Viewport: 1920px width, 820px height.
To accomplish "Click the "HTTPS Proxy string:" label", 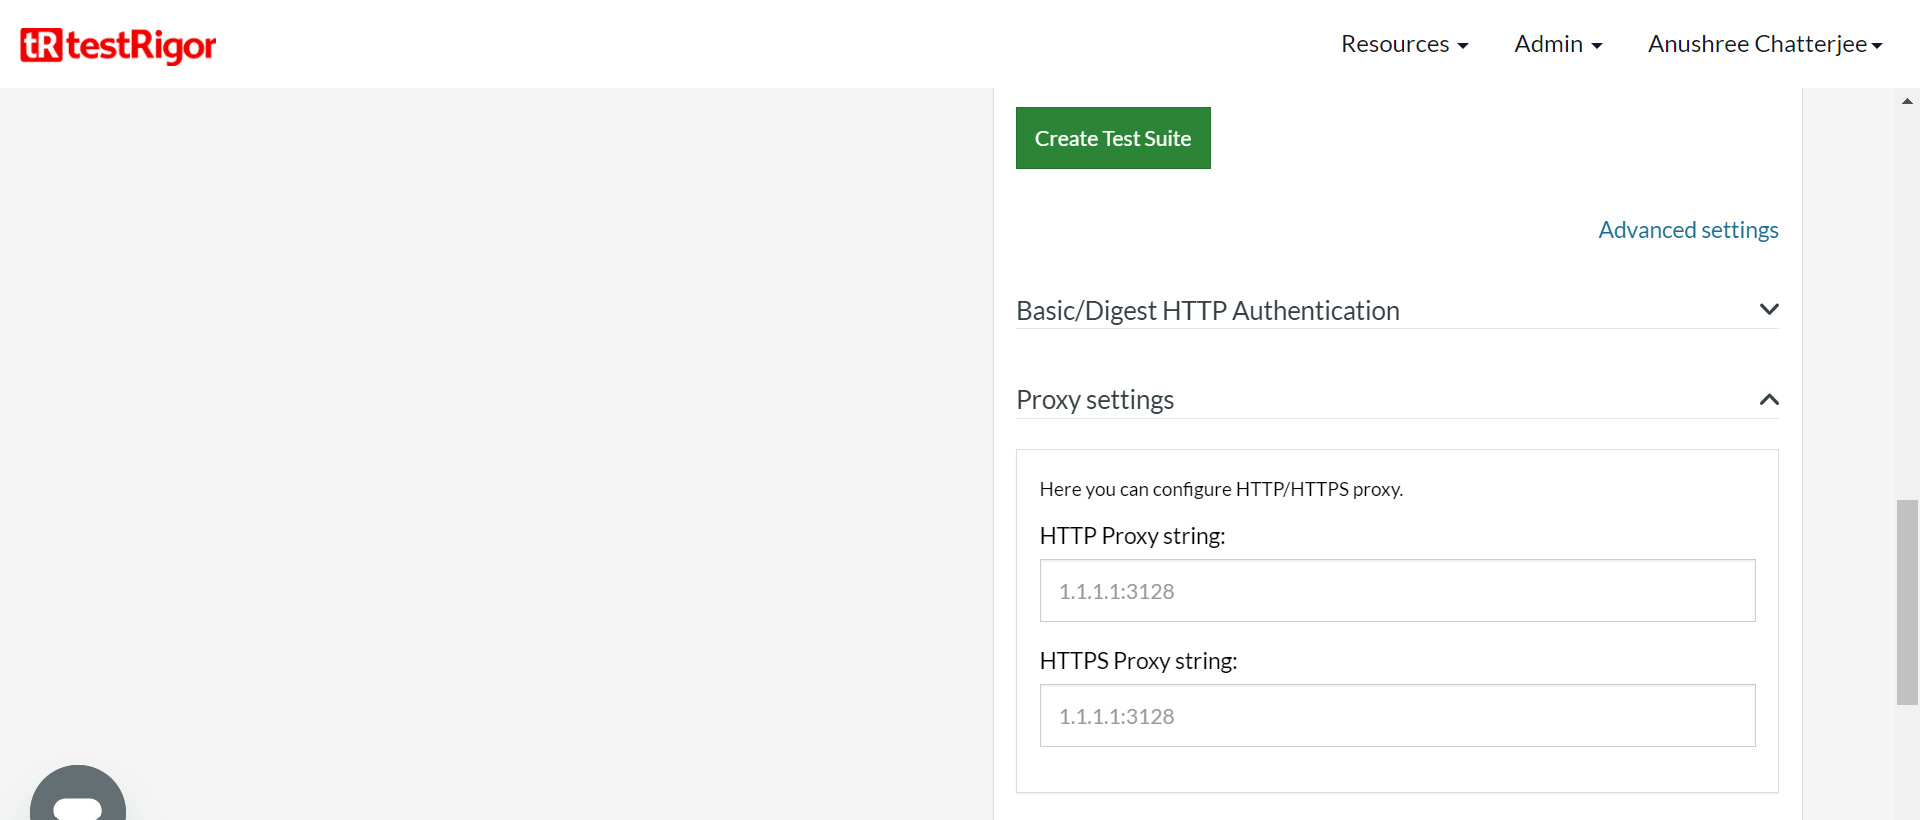I will pos(1138,661).
